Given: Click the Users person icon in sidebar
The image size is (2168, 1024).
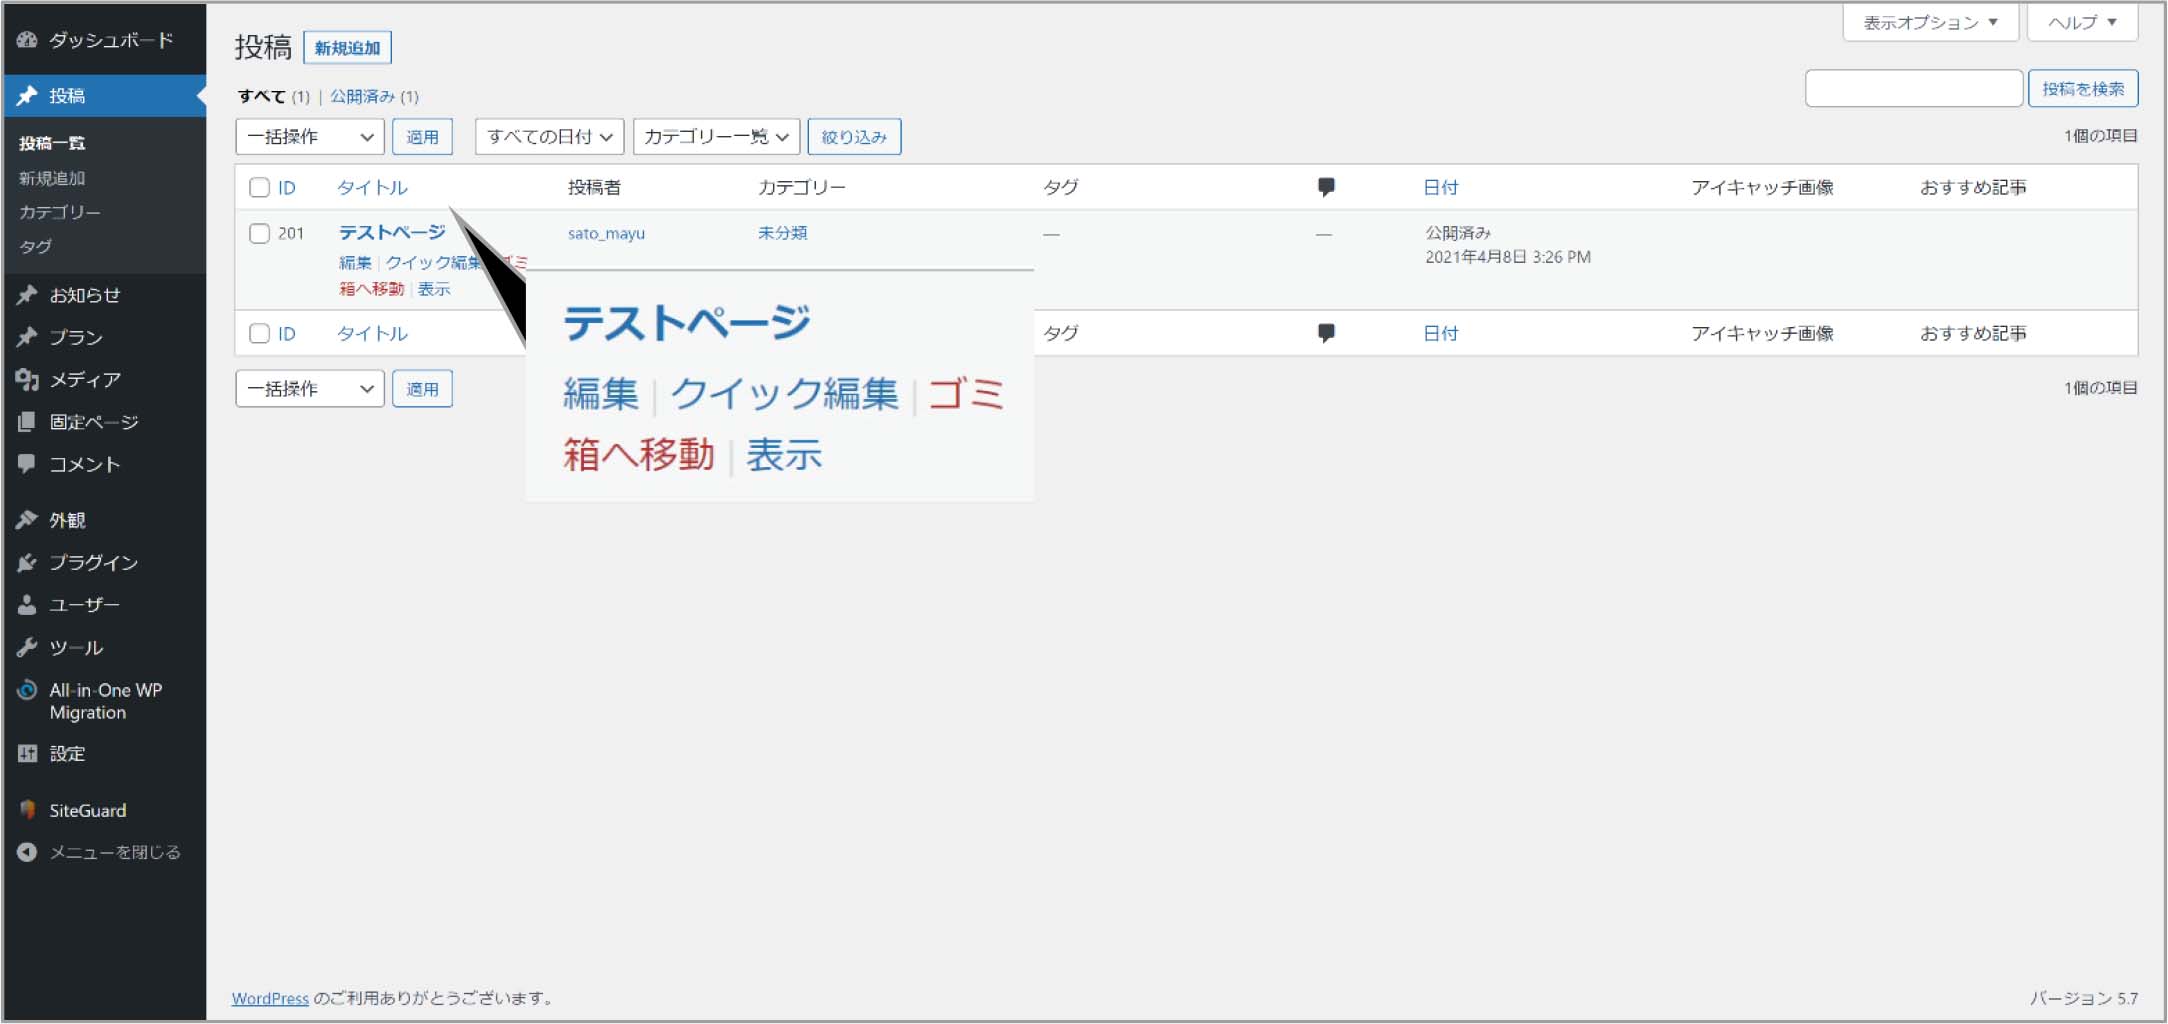Looking at the screenshot, I should click(27, 605).
